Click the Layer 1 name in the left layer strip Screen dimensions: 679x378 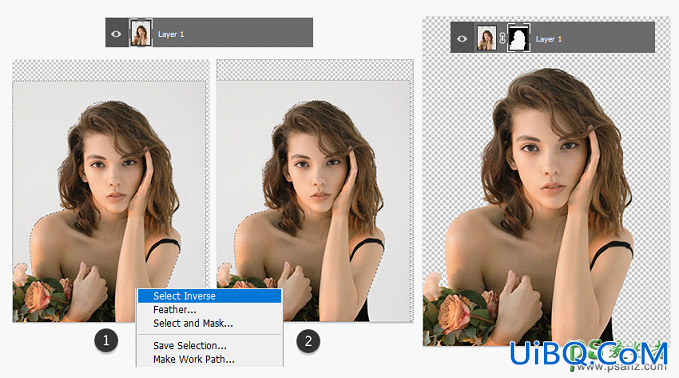(x=171, y=34)
